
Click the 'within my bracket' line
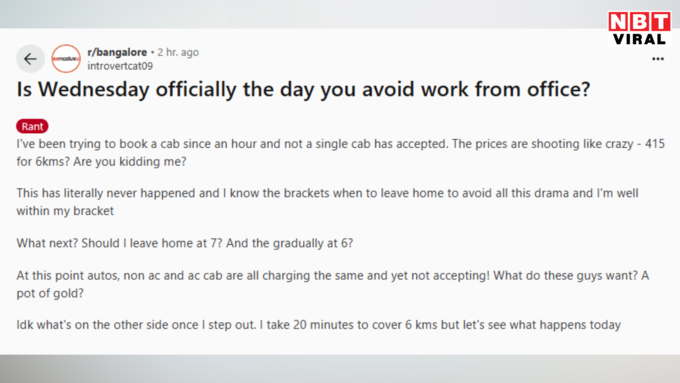coord(65,211)
